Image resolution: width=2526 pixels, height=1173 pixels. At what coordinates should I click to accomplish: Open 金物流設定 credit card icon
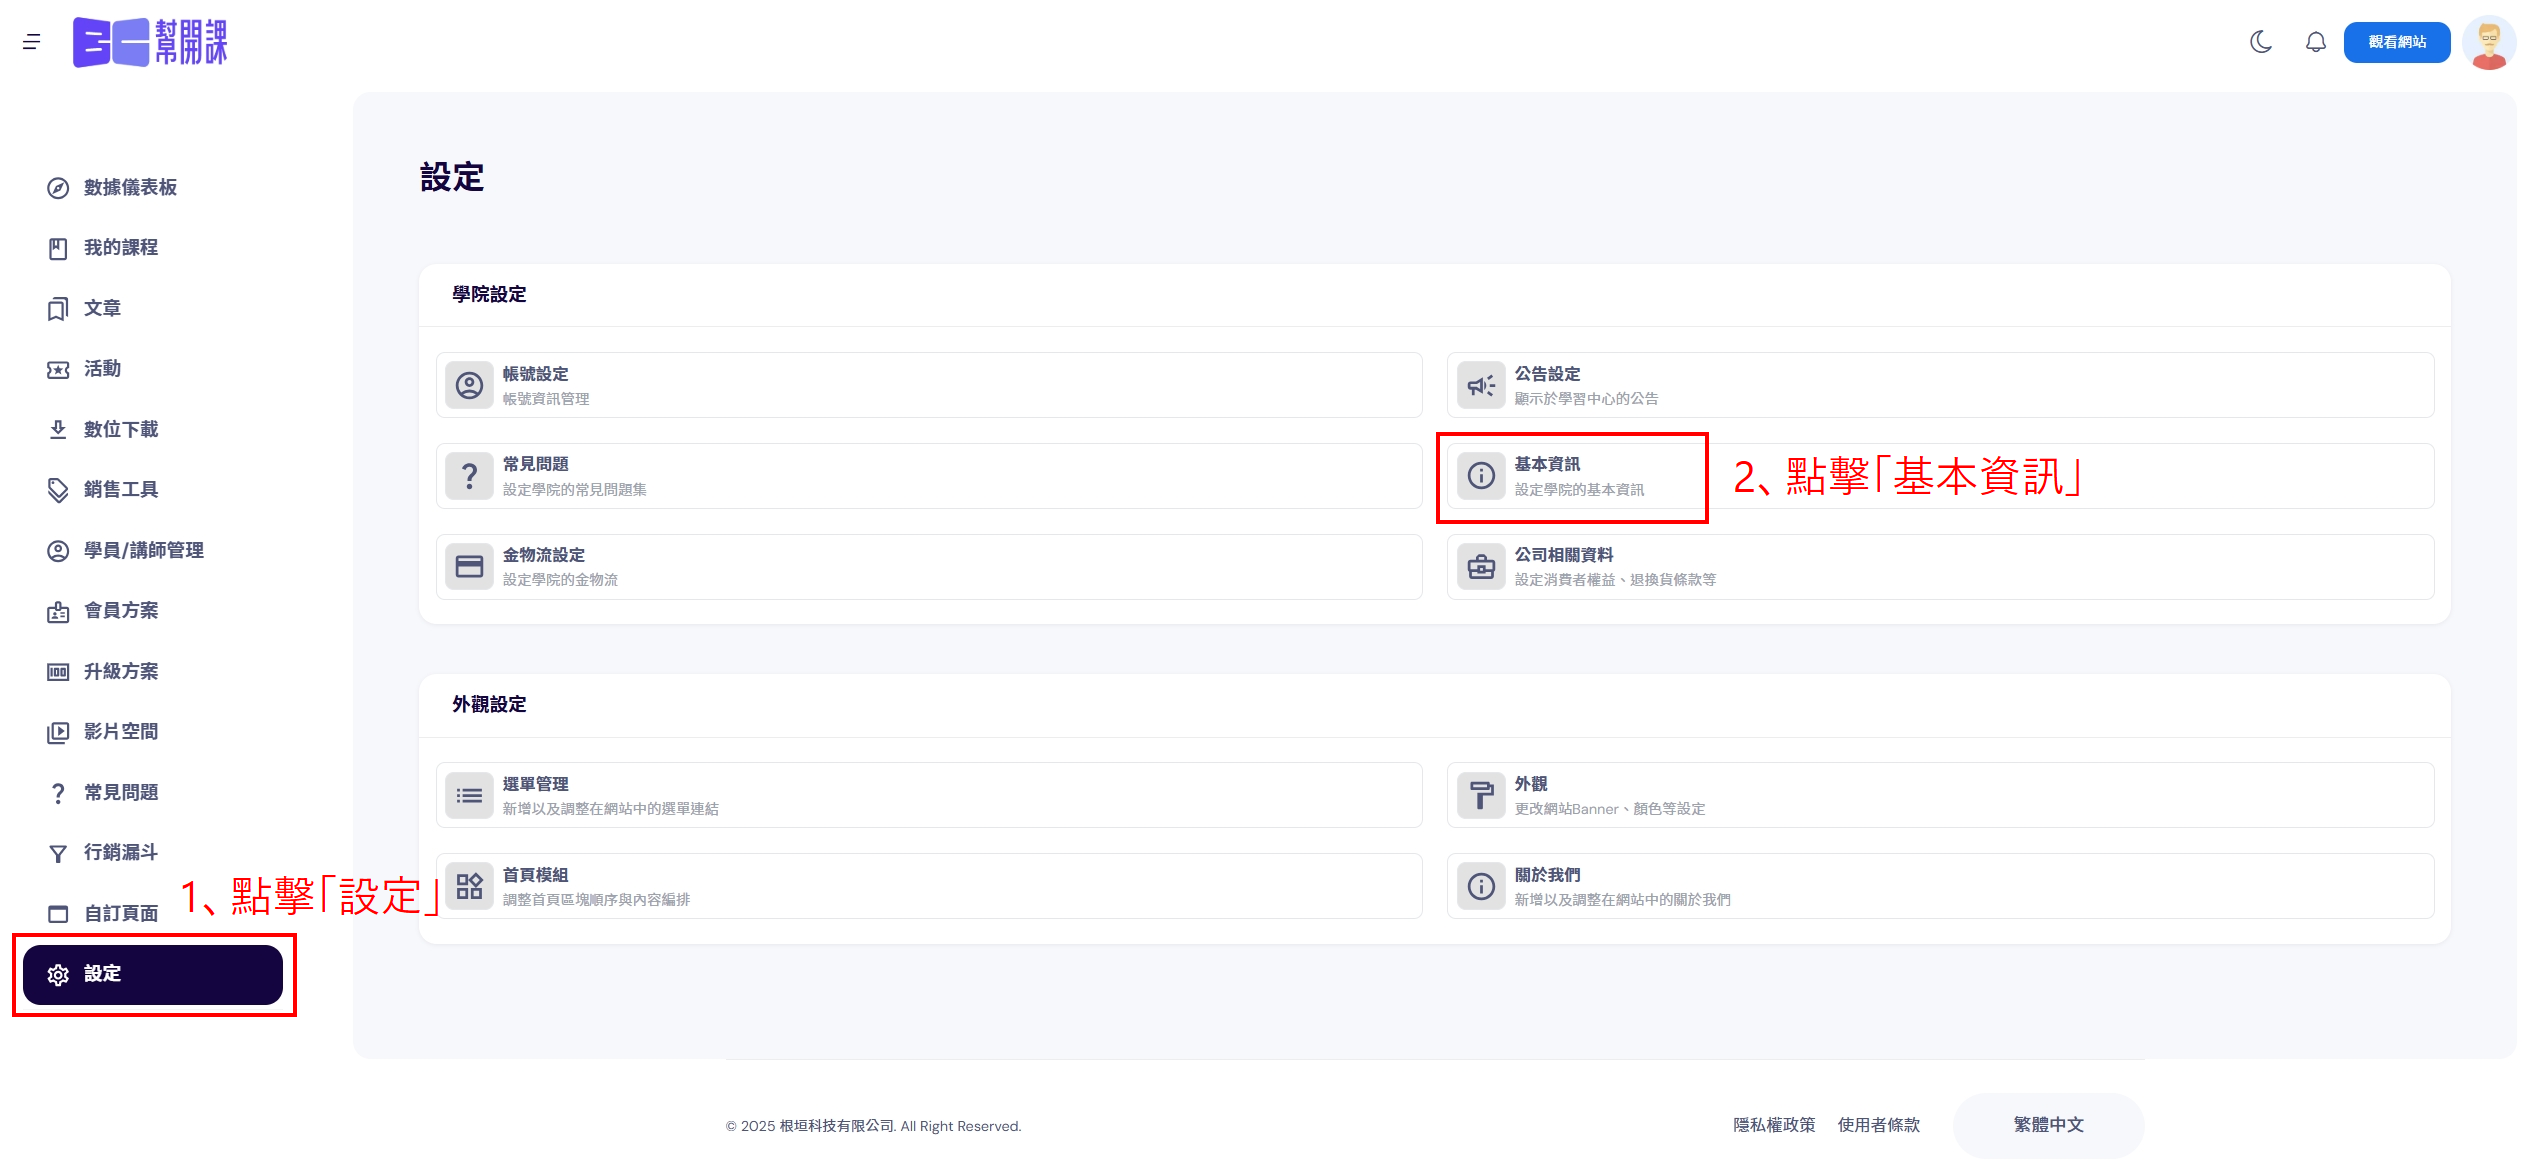pyautogui.click(x=469, y=567)
